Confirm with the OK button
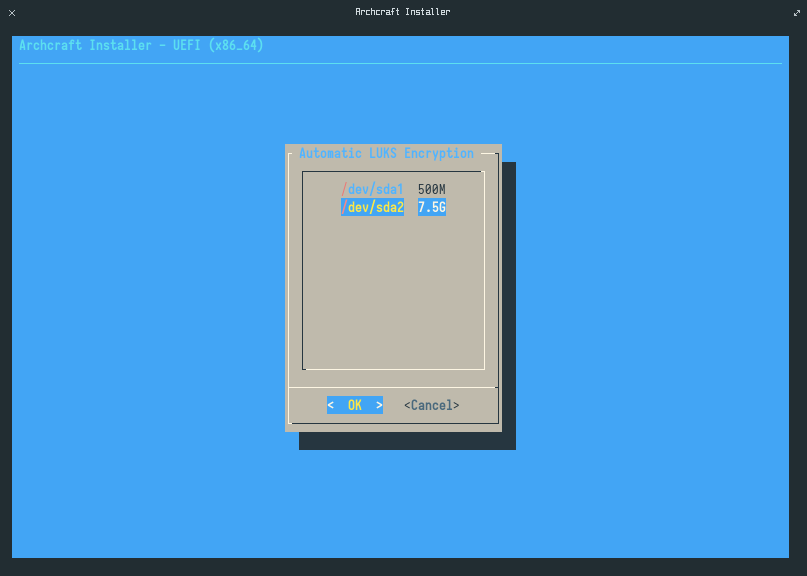 355,405
